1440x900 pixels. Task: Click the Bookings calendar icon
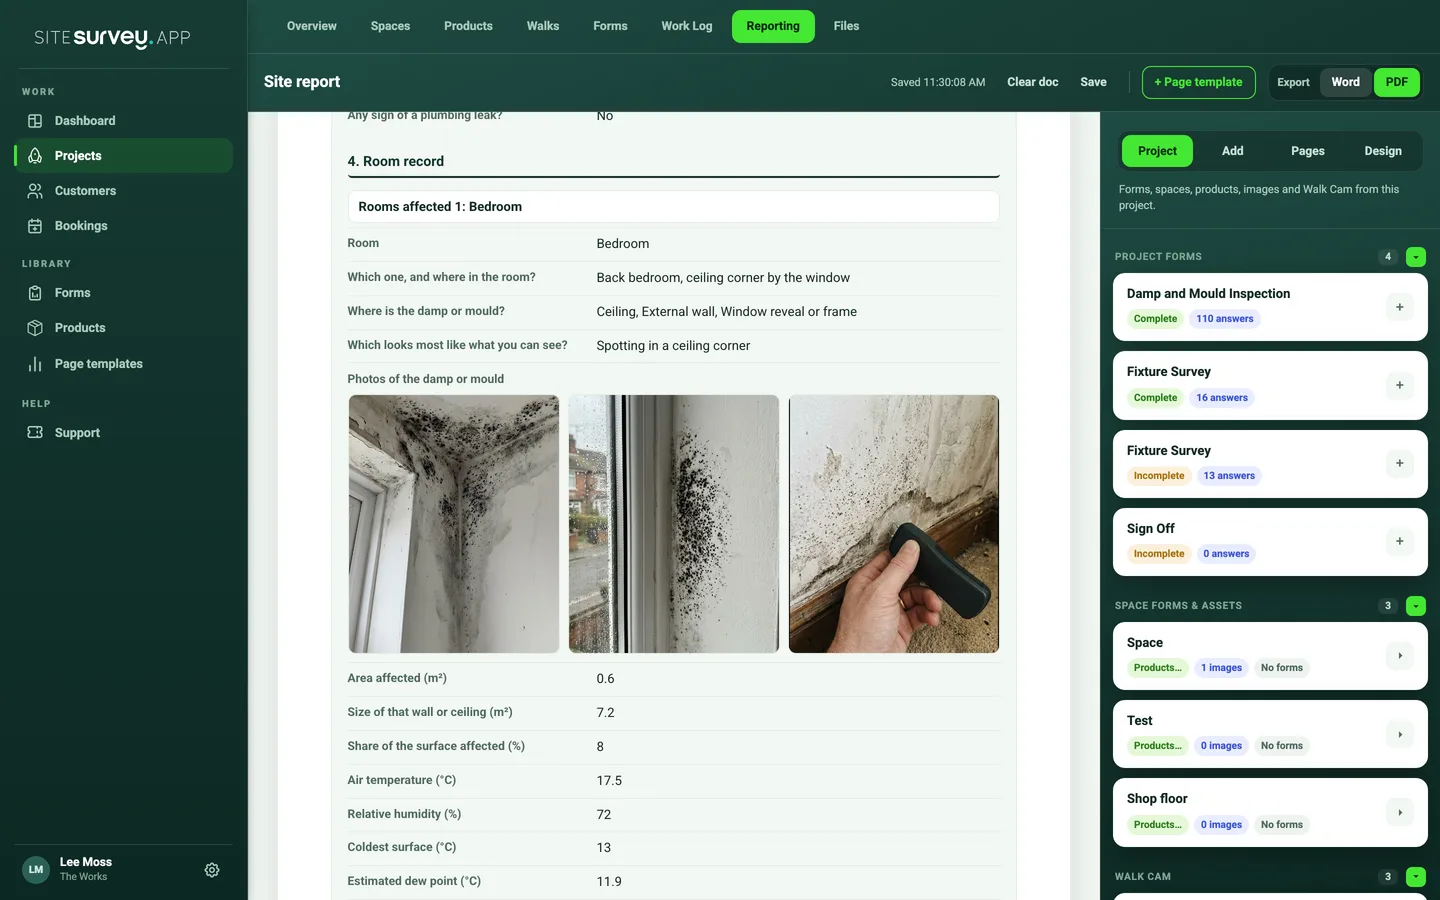(35, 226)
